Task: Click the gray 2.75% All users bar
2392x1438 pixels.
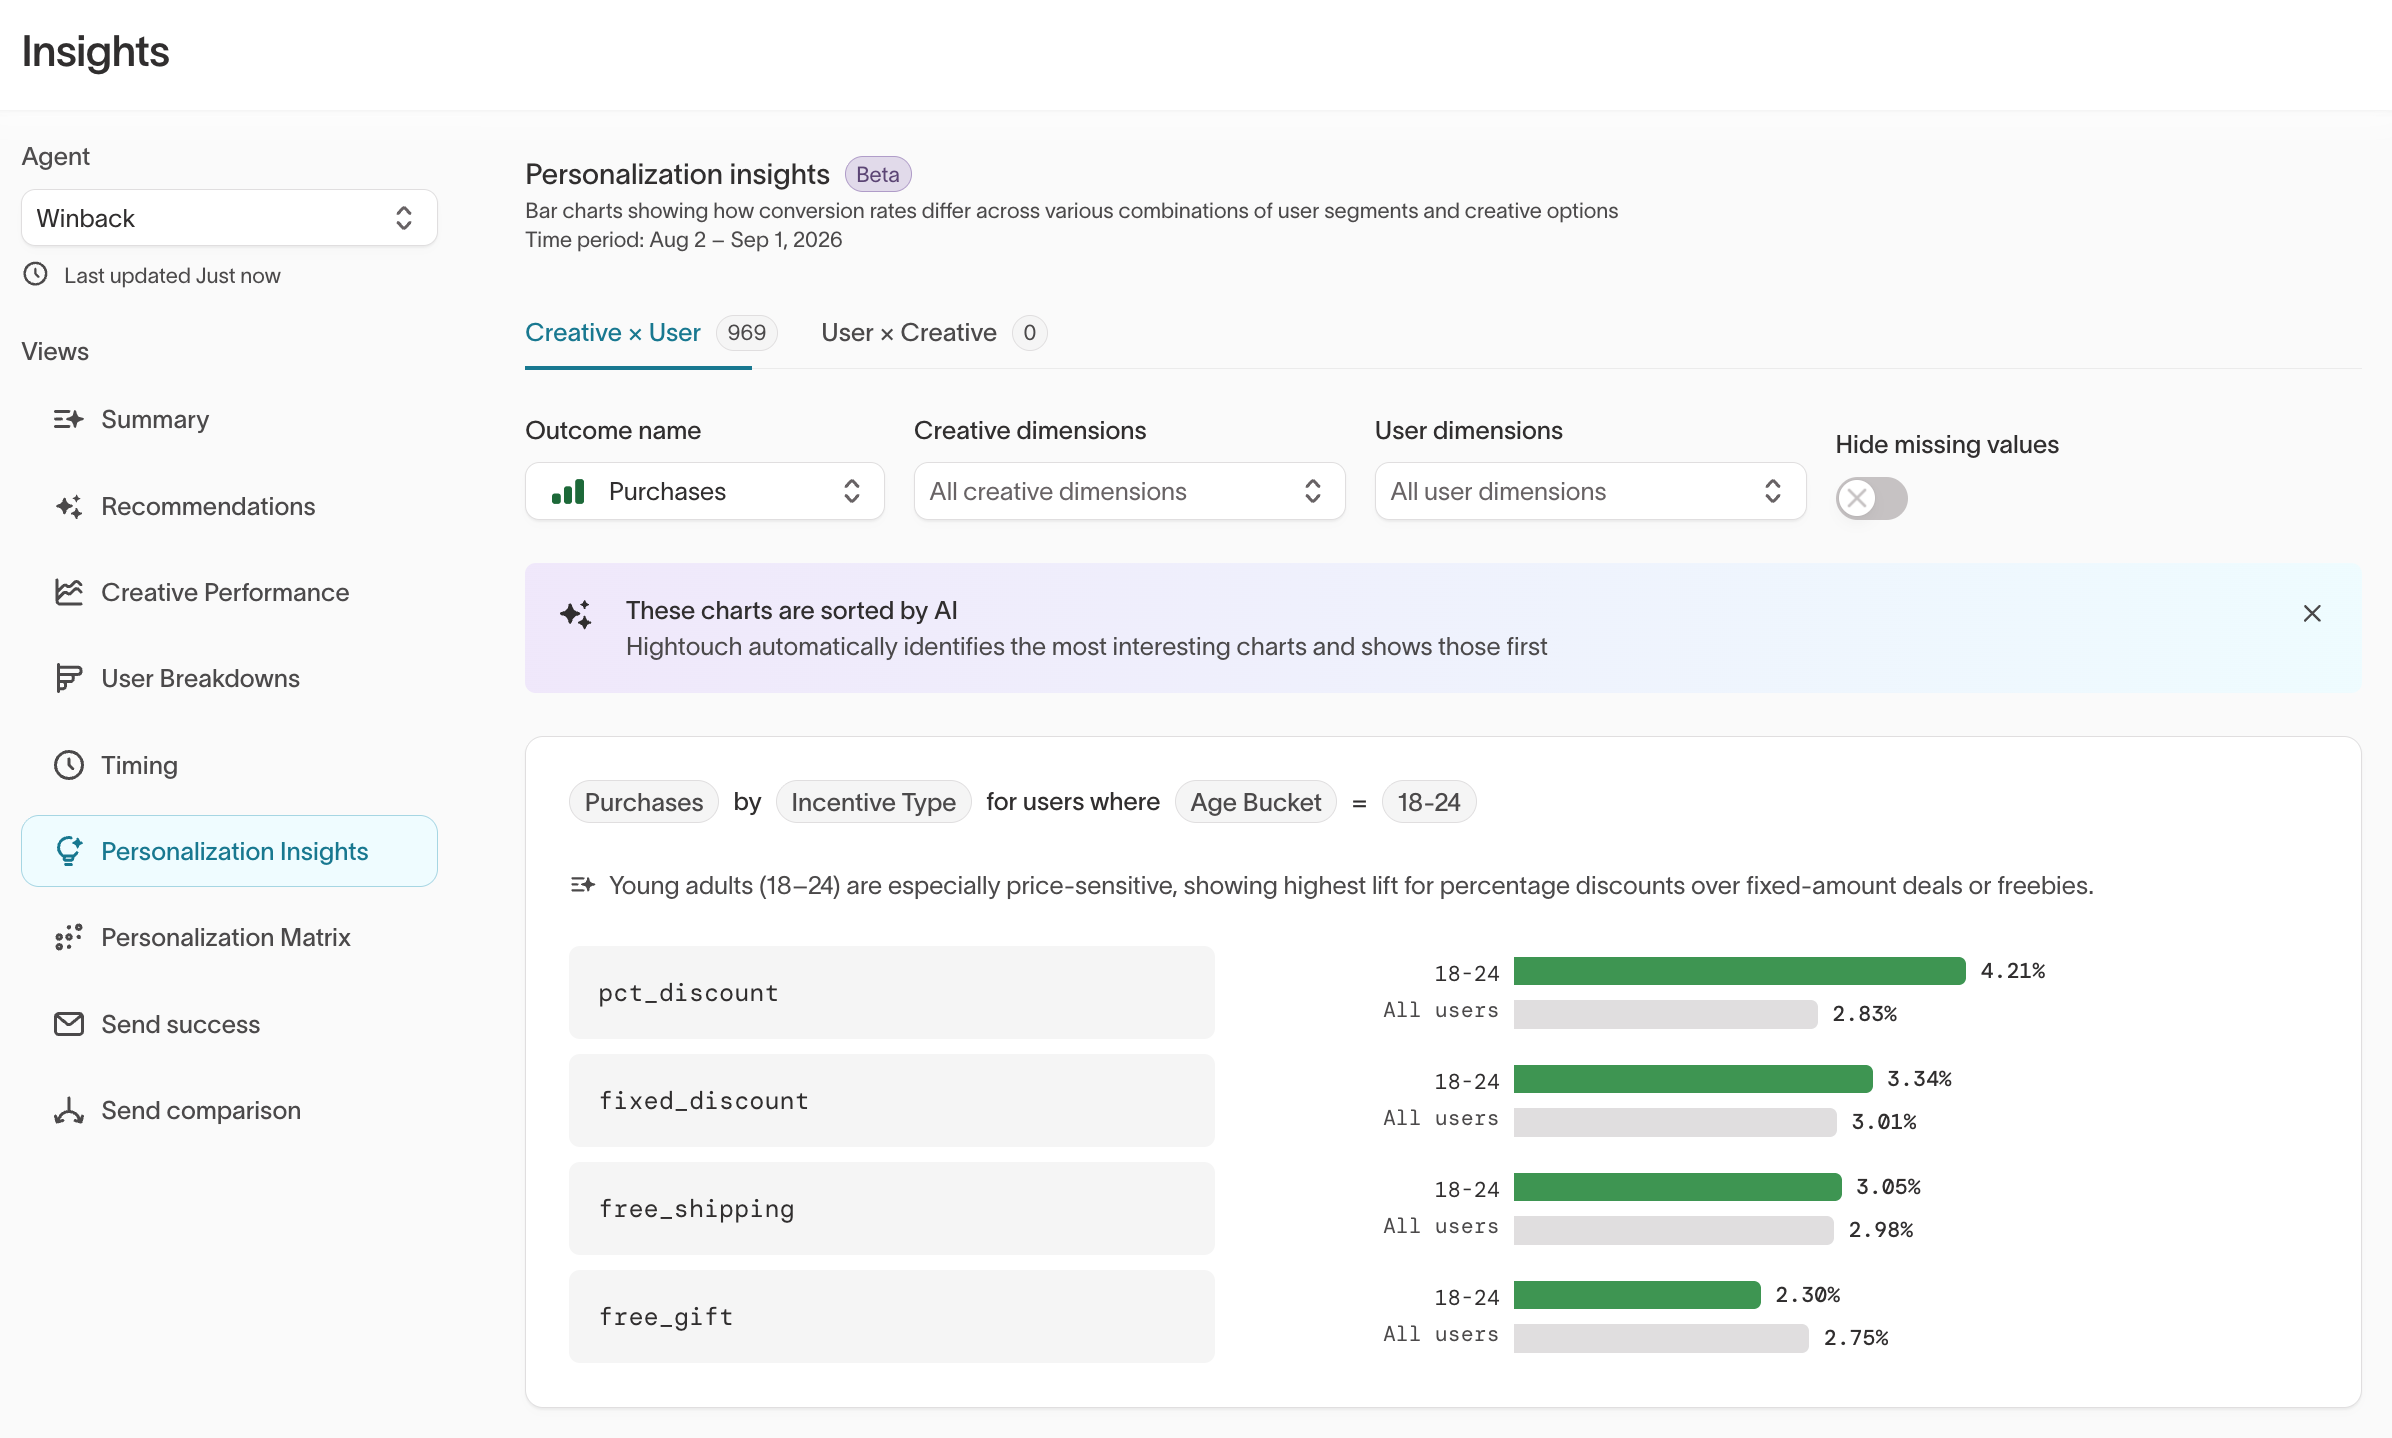Action: (x=1661, y=1338)
